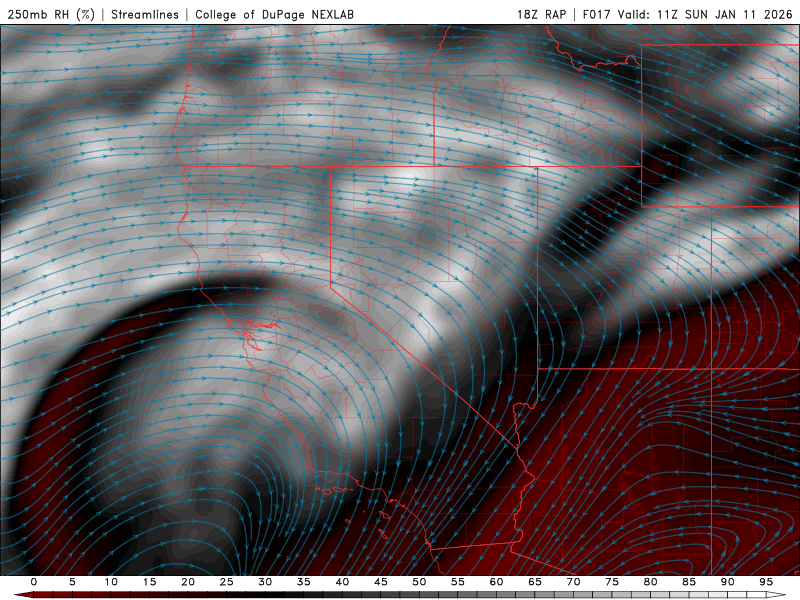Click the colorbar label '25'
Viewport: 800px width, 600px height.
[227, 582]
